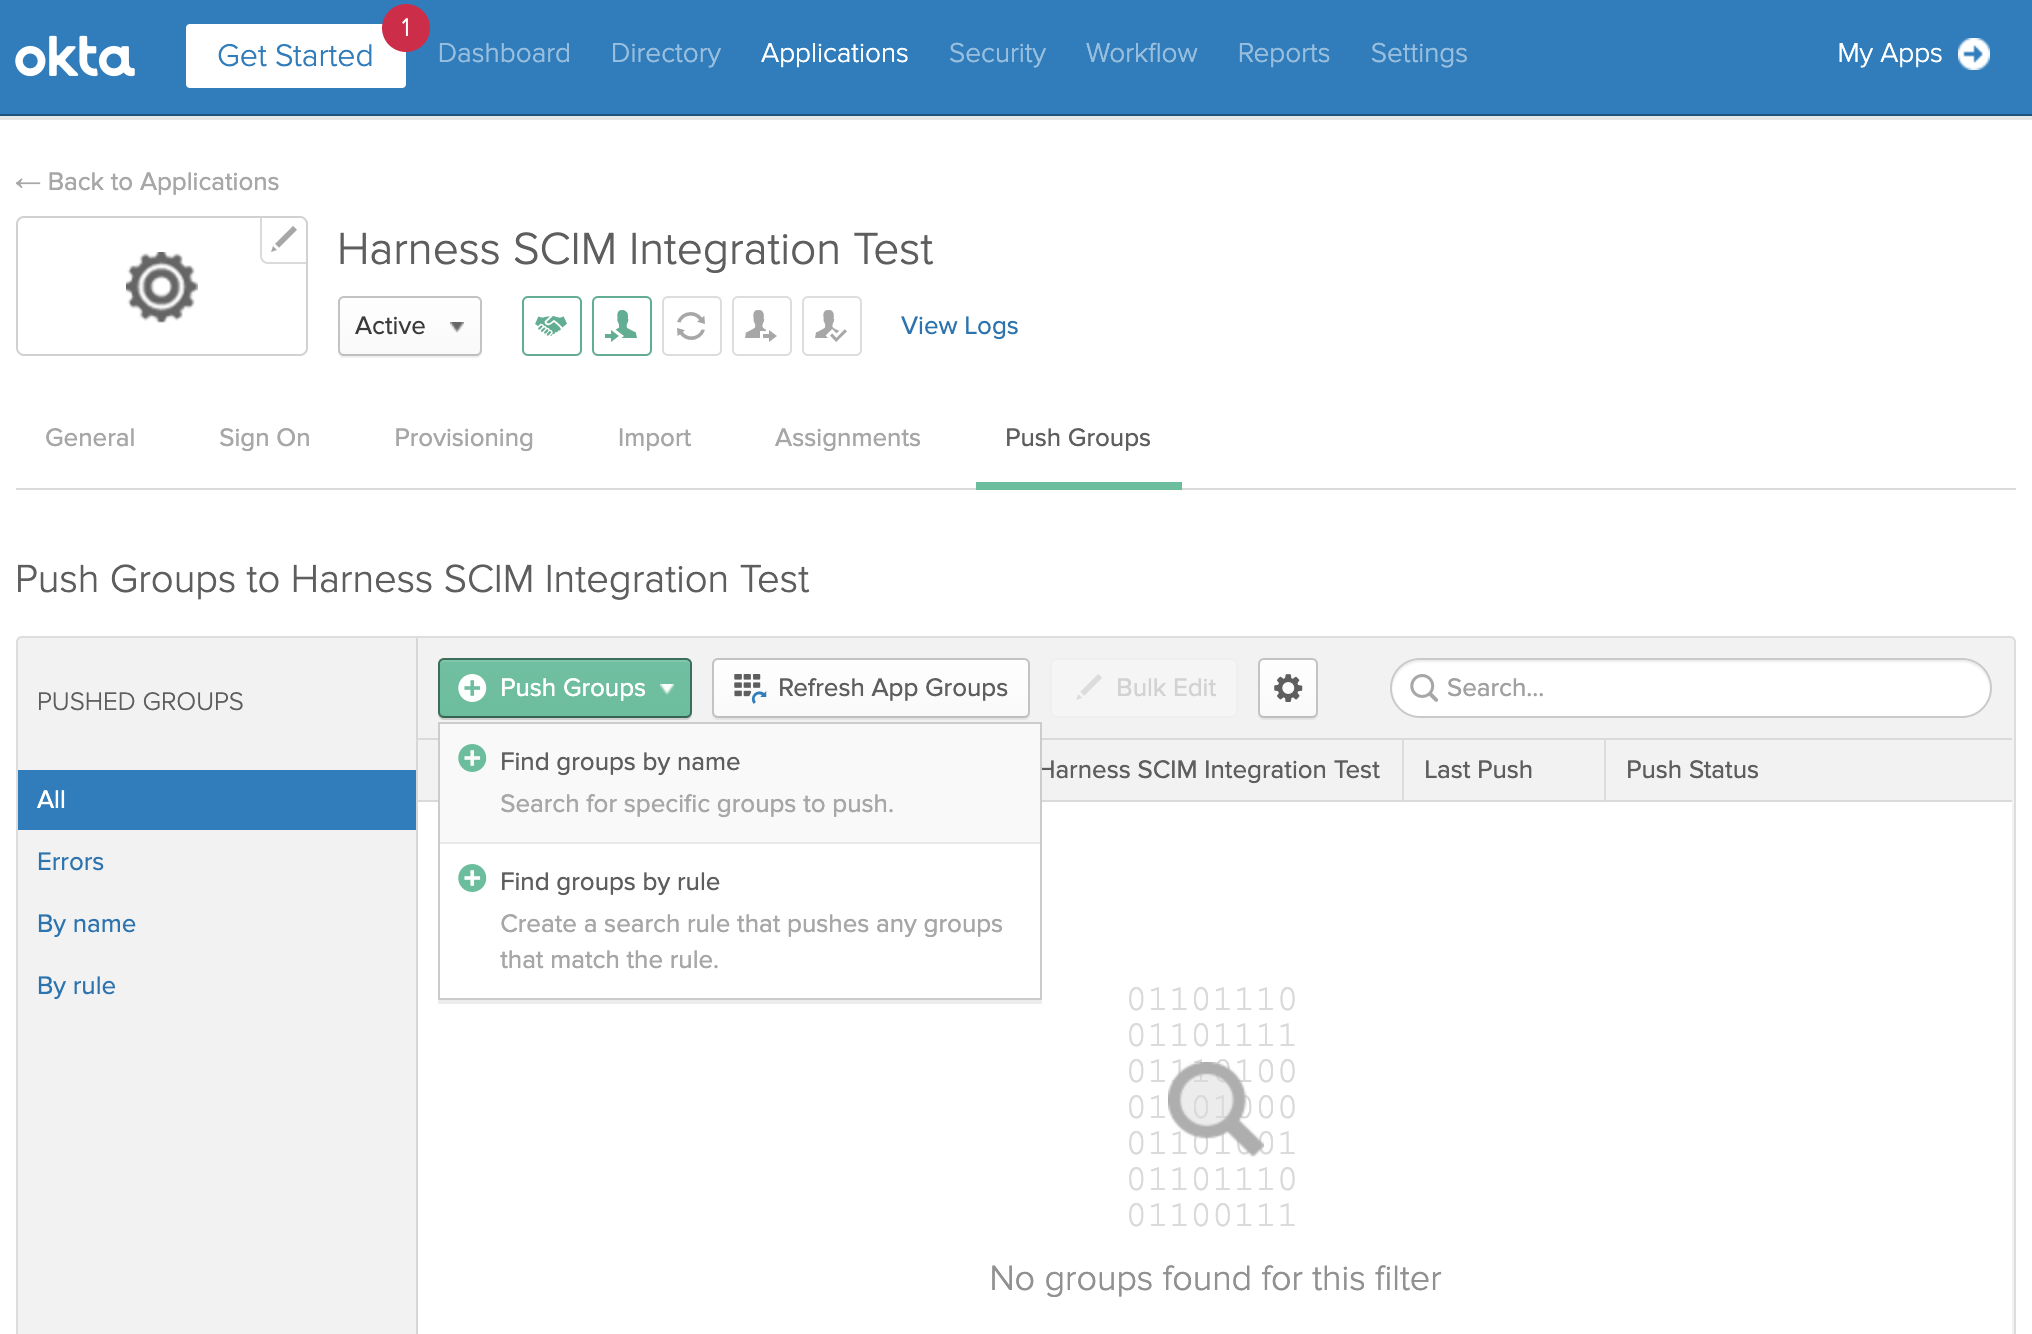Open View Logs link
The height and width of the screenshot is (1334, 2032).
coord(959,326)
